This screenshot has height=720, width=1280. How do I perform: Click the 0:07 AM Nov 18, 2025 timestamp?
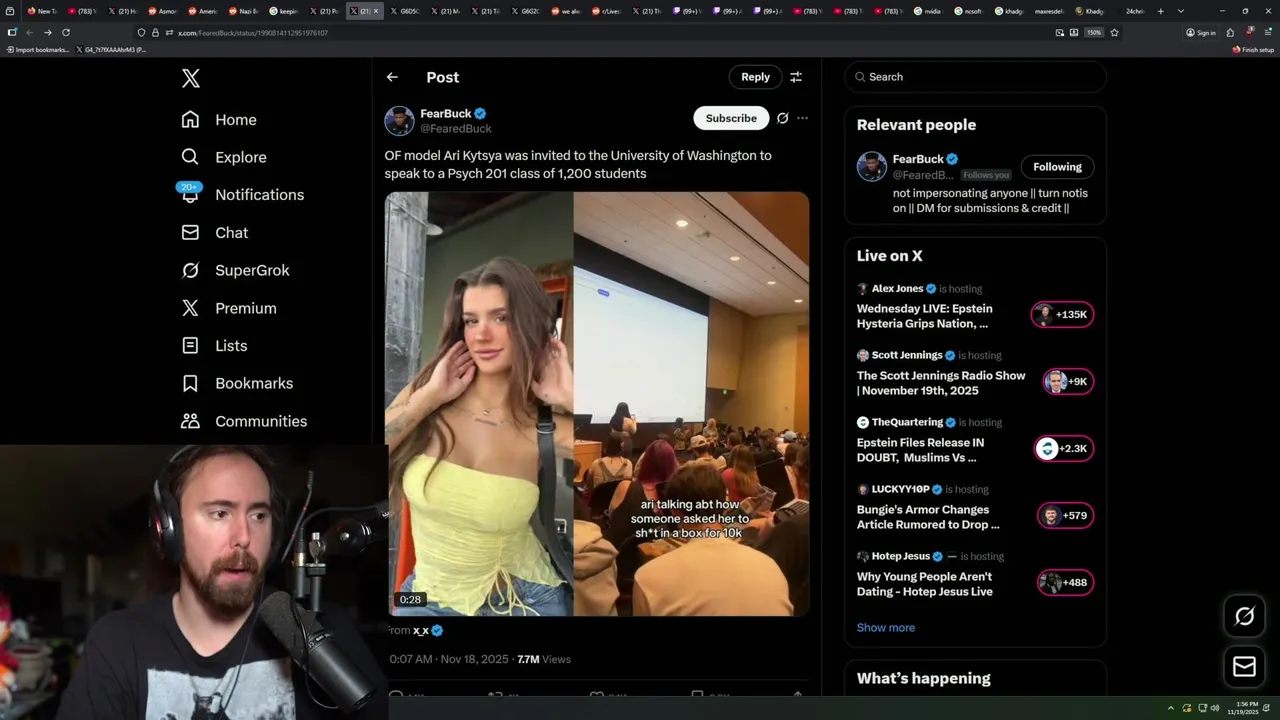449,659
